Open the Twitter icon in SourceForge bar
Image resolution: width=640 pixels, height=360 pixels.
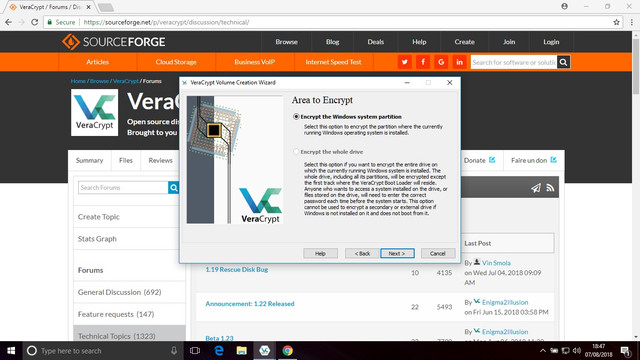(x=404, y=62)
